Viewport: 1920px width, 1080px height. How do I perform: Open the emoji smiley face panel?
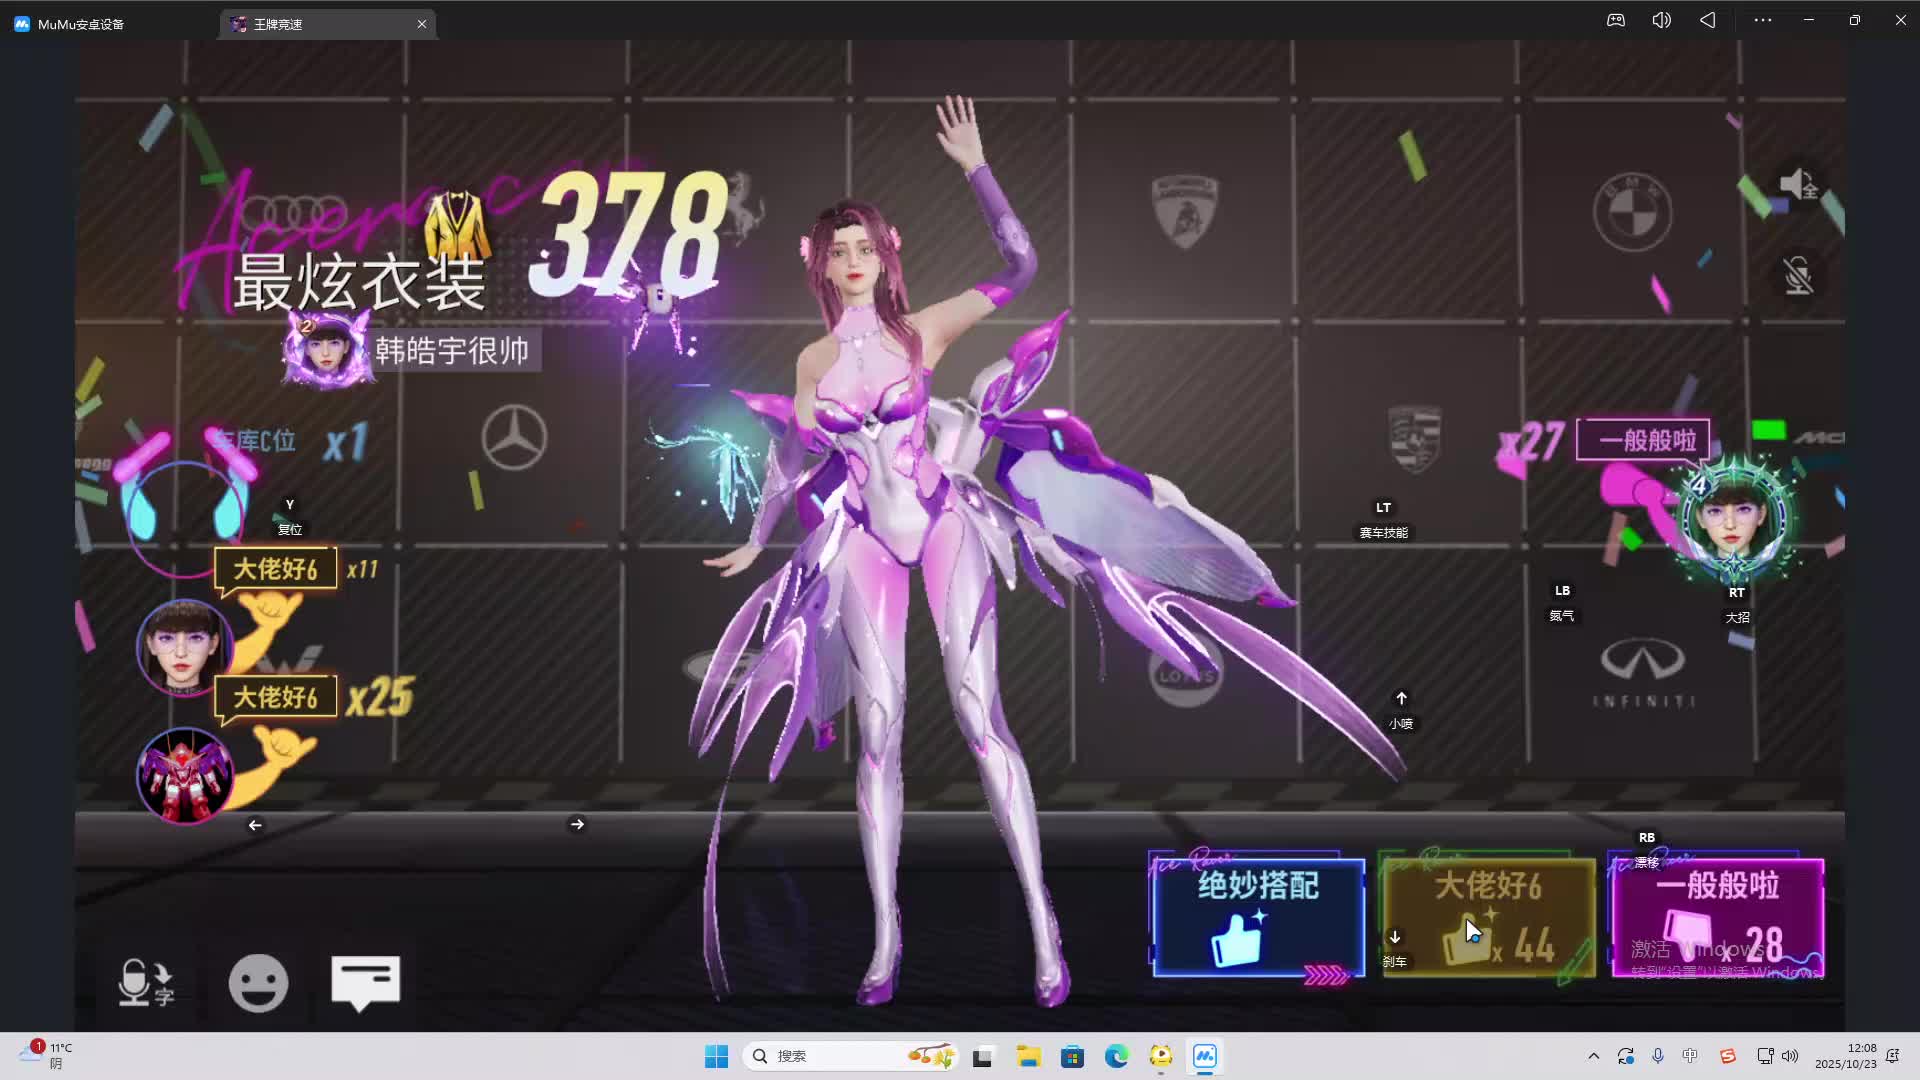tap(258, 983)
